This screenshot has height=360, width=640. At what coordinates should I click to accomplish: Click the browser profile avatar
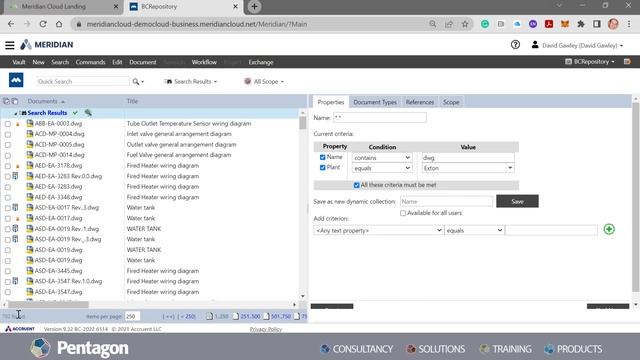(613, 24)
